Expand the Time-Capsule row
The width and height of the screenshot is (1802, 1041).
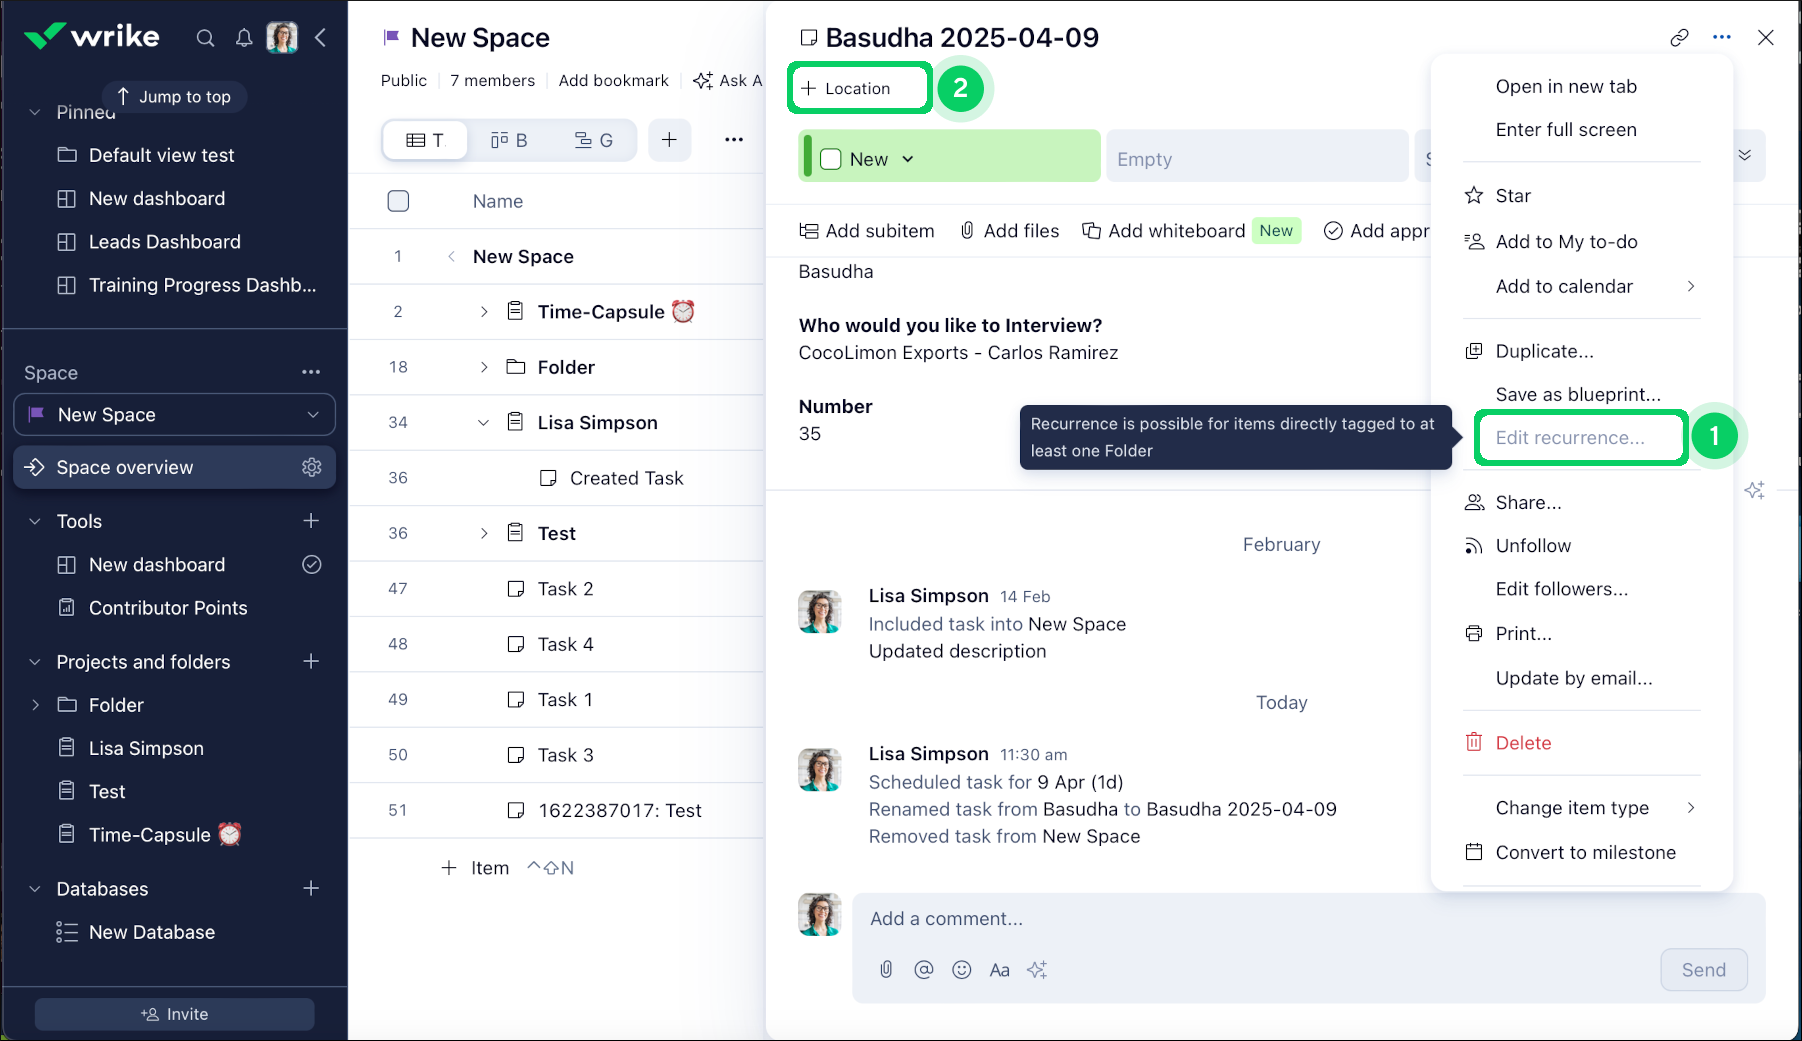click(484, 312)
